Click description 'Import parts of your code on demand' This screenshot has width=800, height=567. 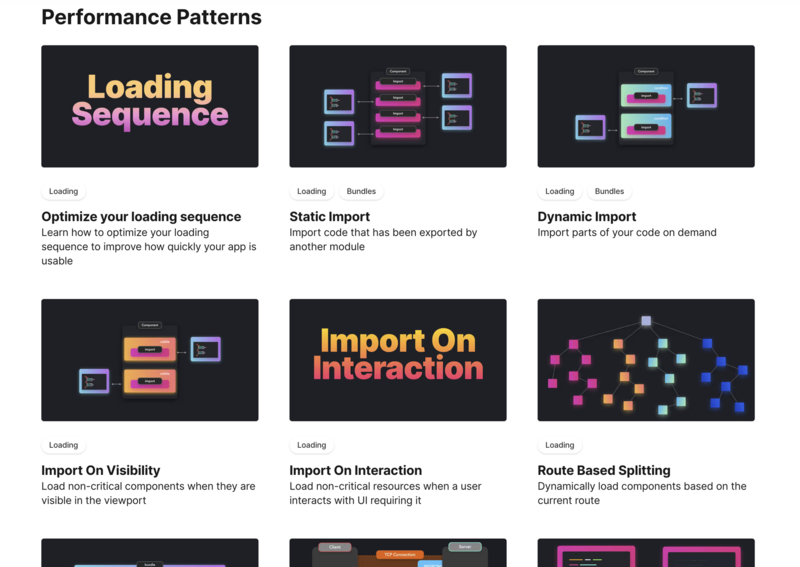click(627, 233)
